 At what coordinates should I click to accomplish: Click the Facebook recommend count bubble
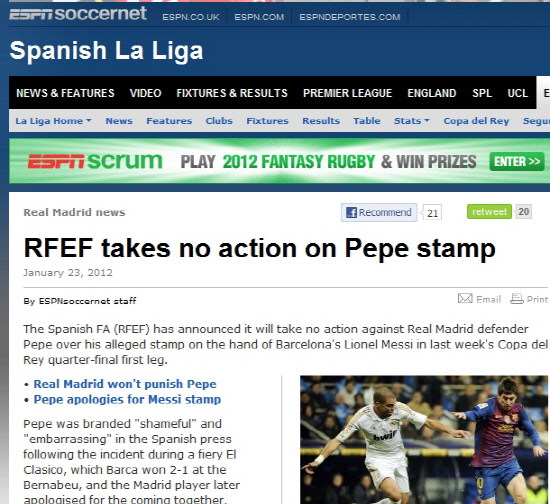(432, 213)
